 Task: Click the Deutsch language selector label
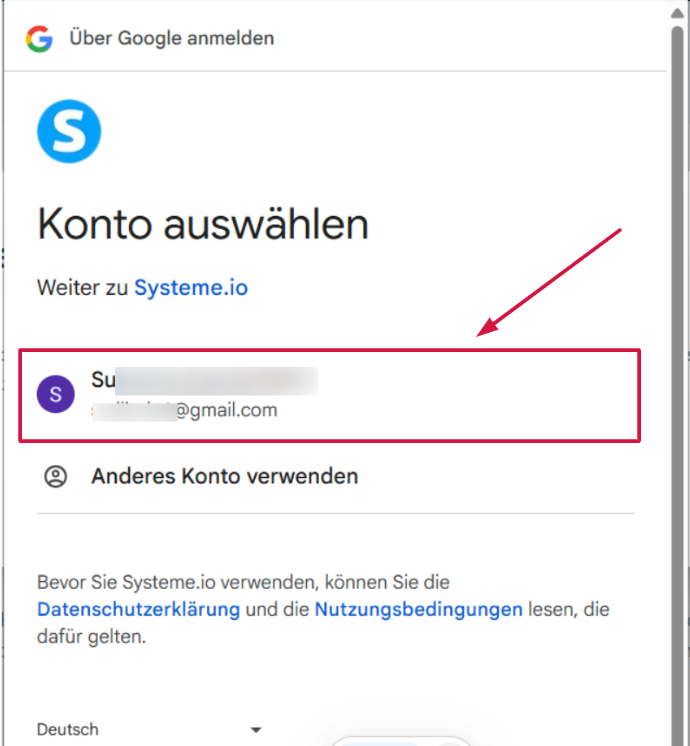point(68,729)
